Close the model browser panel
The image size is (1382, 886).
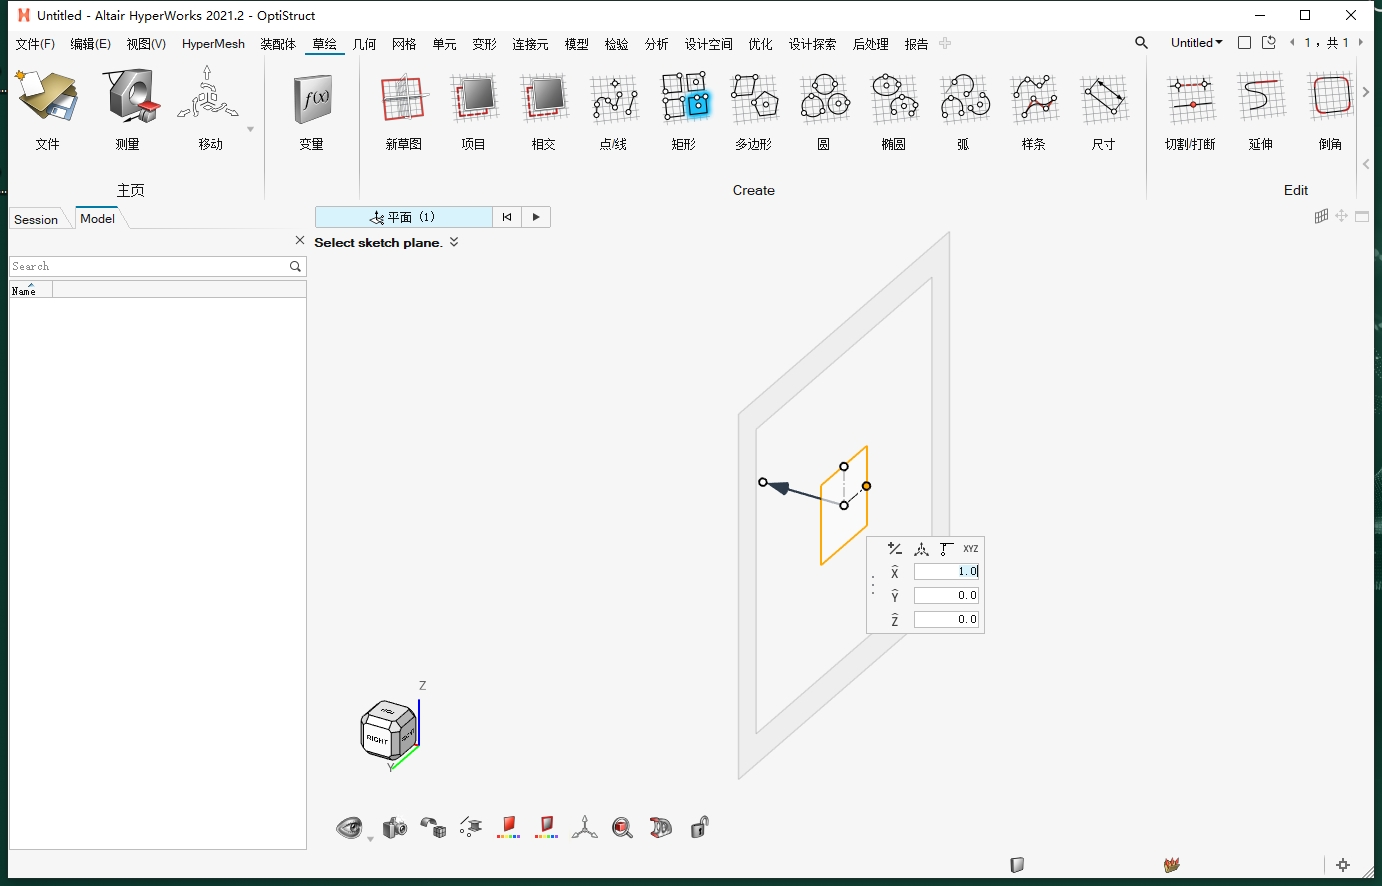tap(300, 240)
